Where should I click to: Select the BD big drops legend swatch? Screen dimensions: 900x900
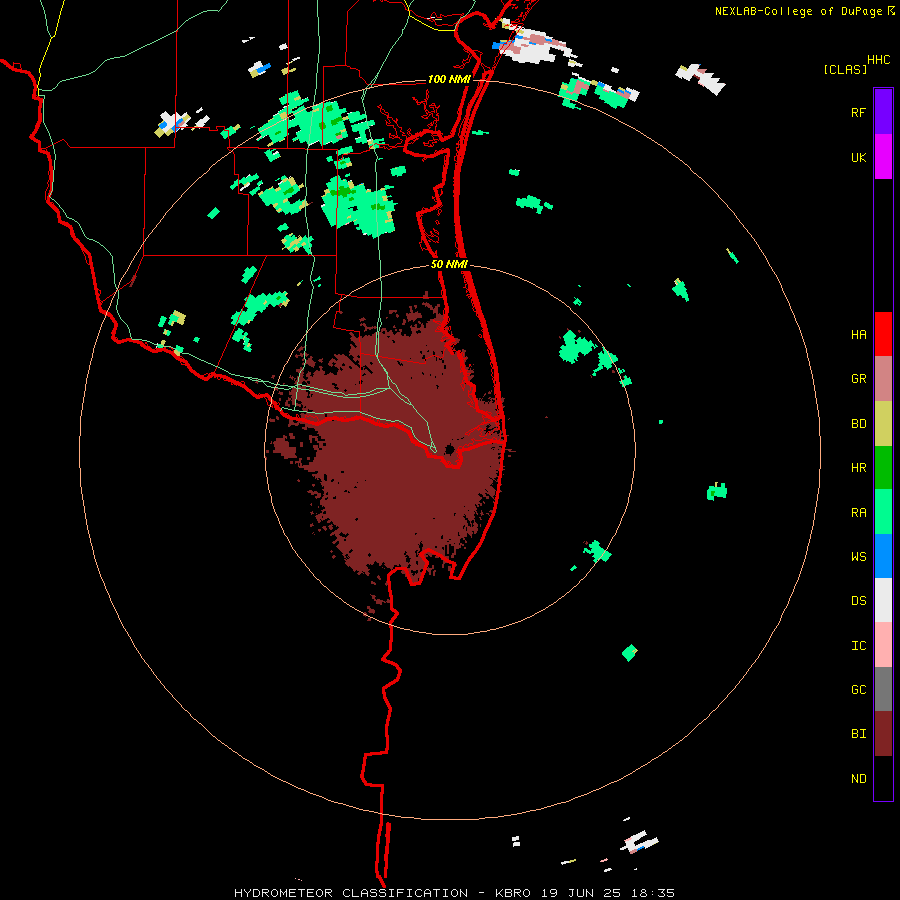883,424
